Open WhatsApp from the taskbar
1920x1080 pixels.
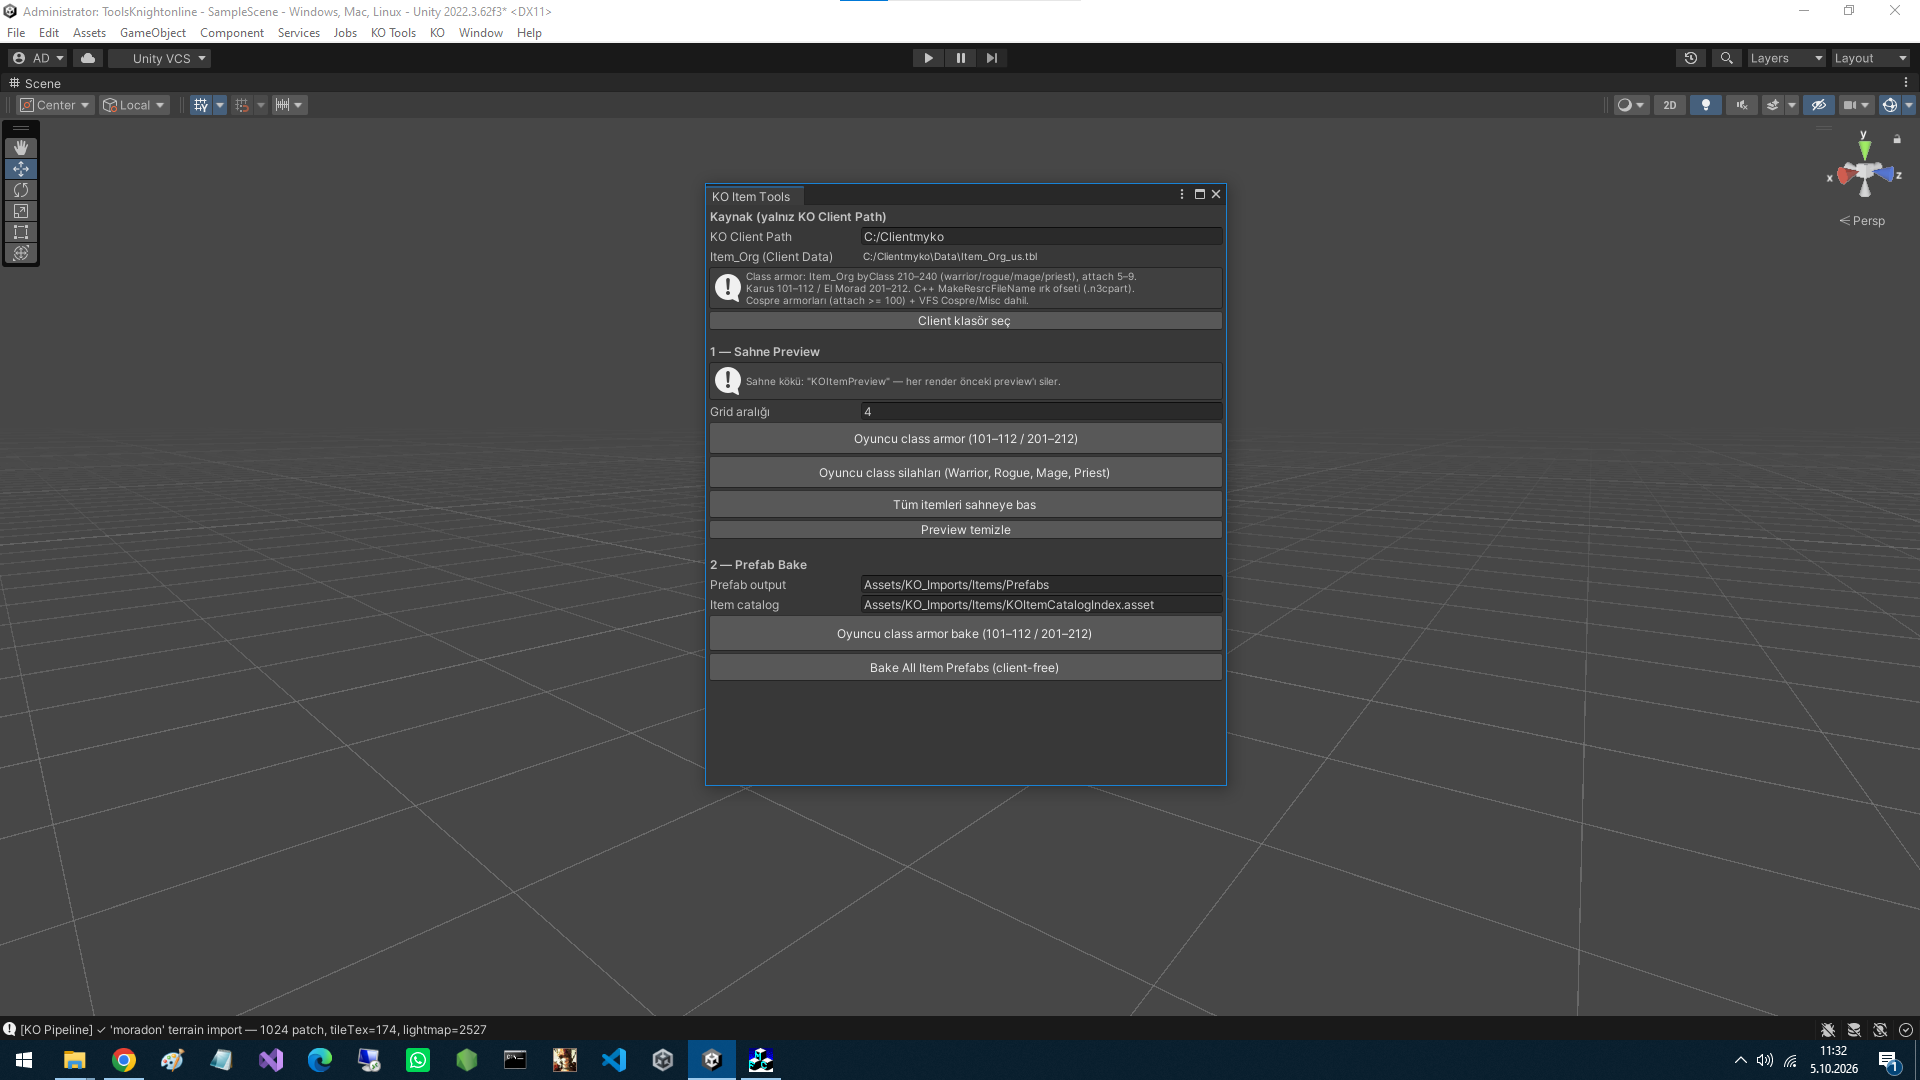pos(418,1060)
